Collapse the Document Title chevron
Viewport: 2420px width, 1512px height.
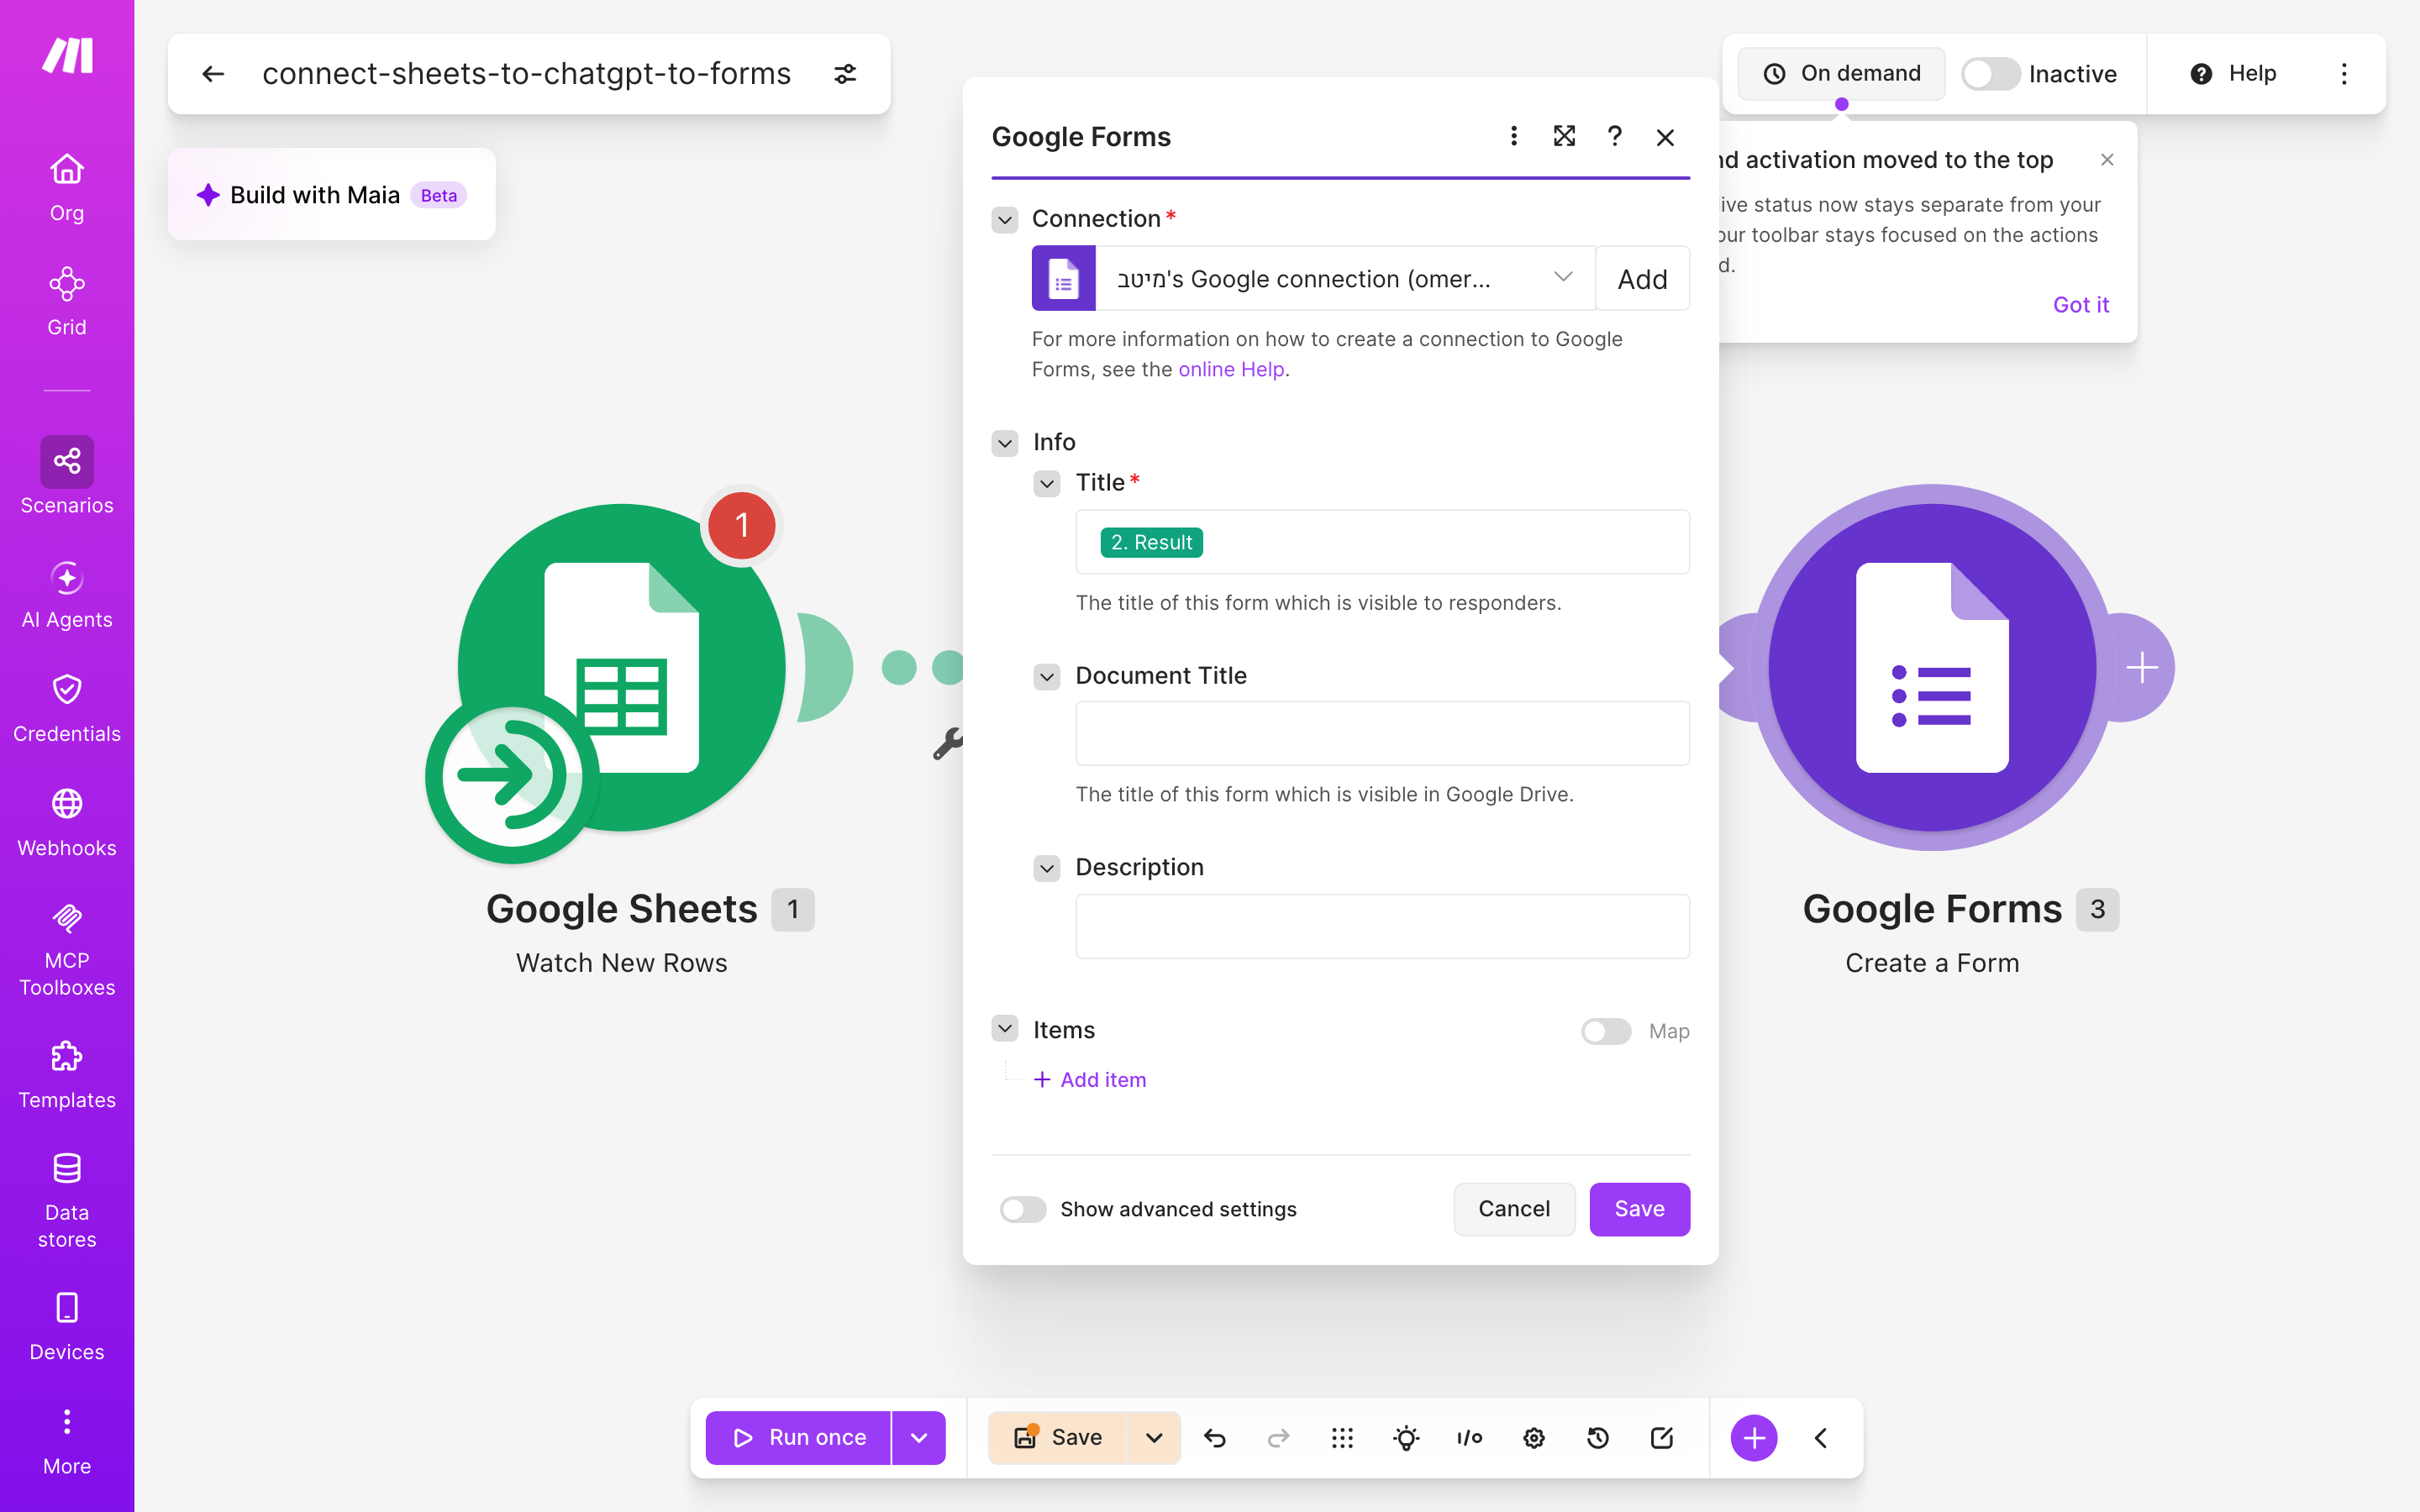(x=1047, y=676)
